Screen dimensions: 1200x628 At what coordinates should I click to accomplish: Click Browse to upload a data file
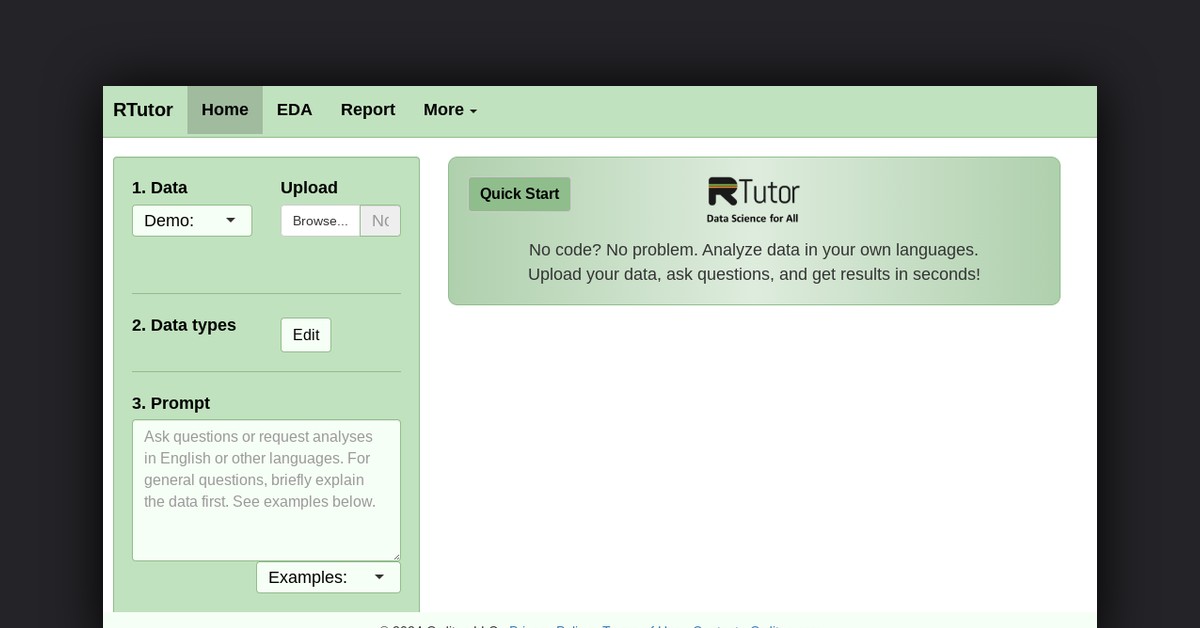319,220
